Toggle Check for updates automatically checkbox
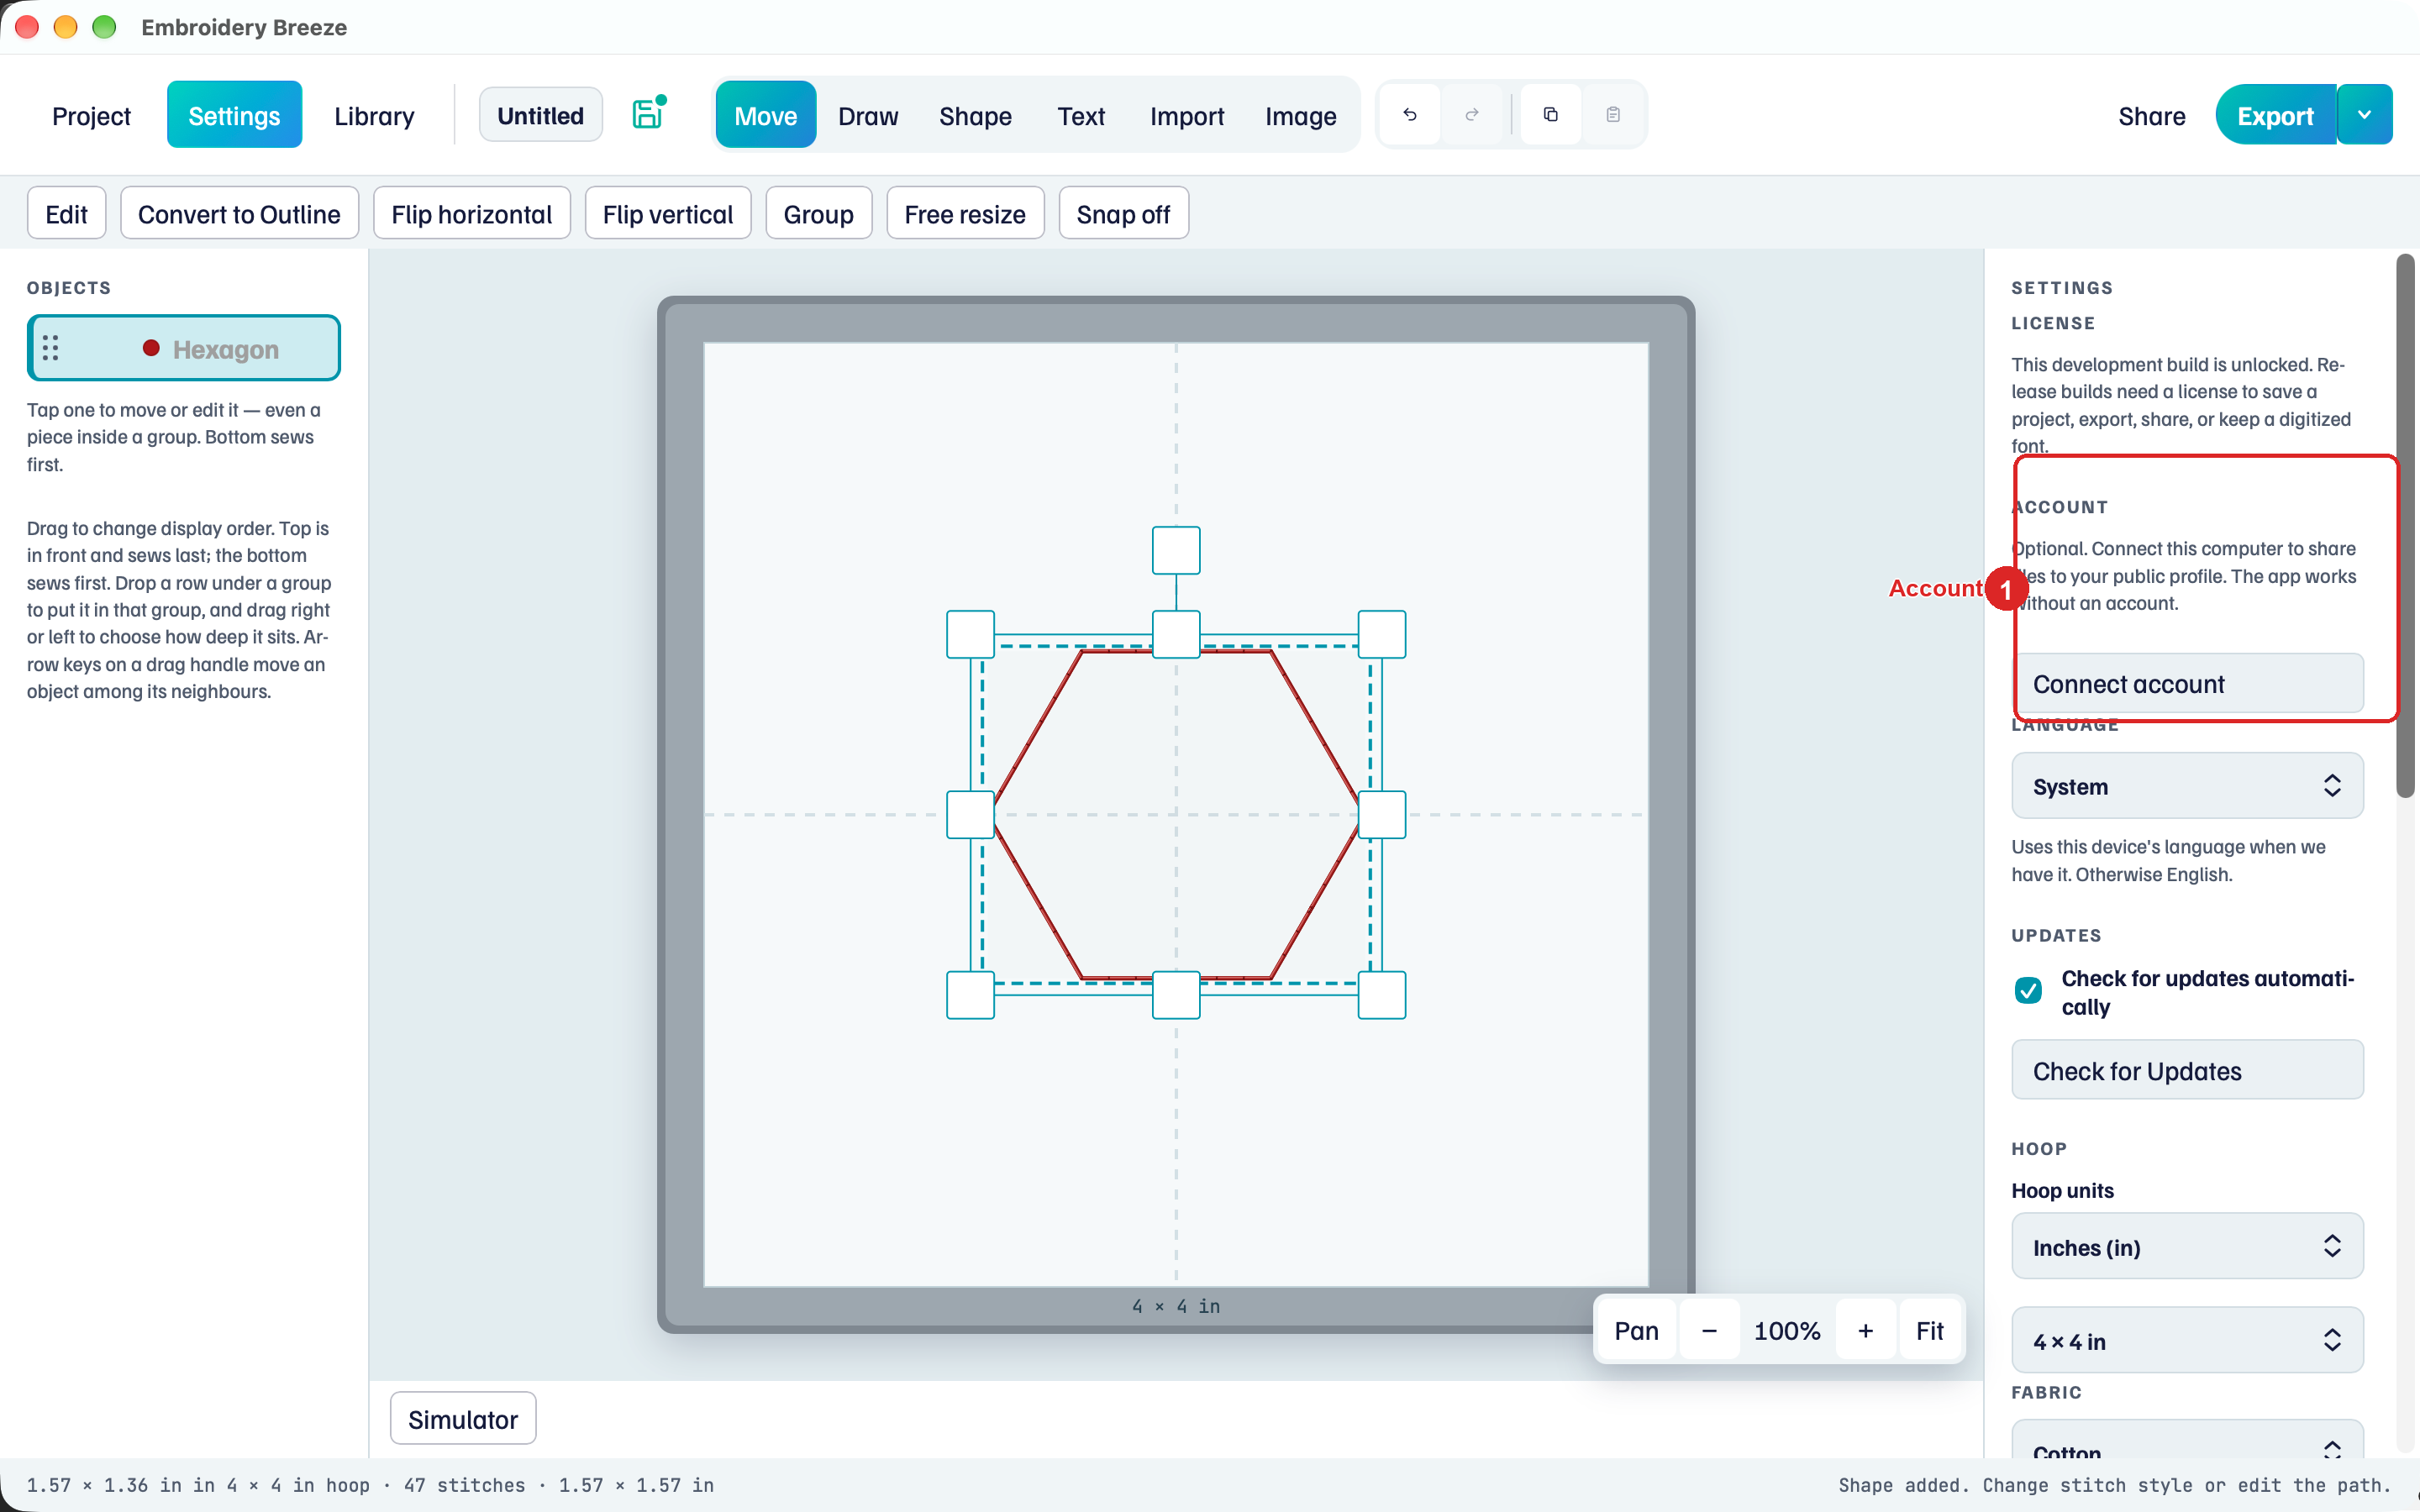The height and width of the screenshot is (1512, 2420). pyautogui.click(x=2028, y=990)
